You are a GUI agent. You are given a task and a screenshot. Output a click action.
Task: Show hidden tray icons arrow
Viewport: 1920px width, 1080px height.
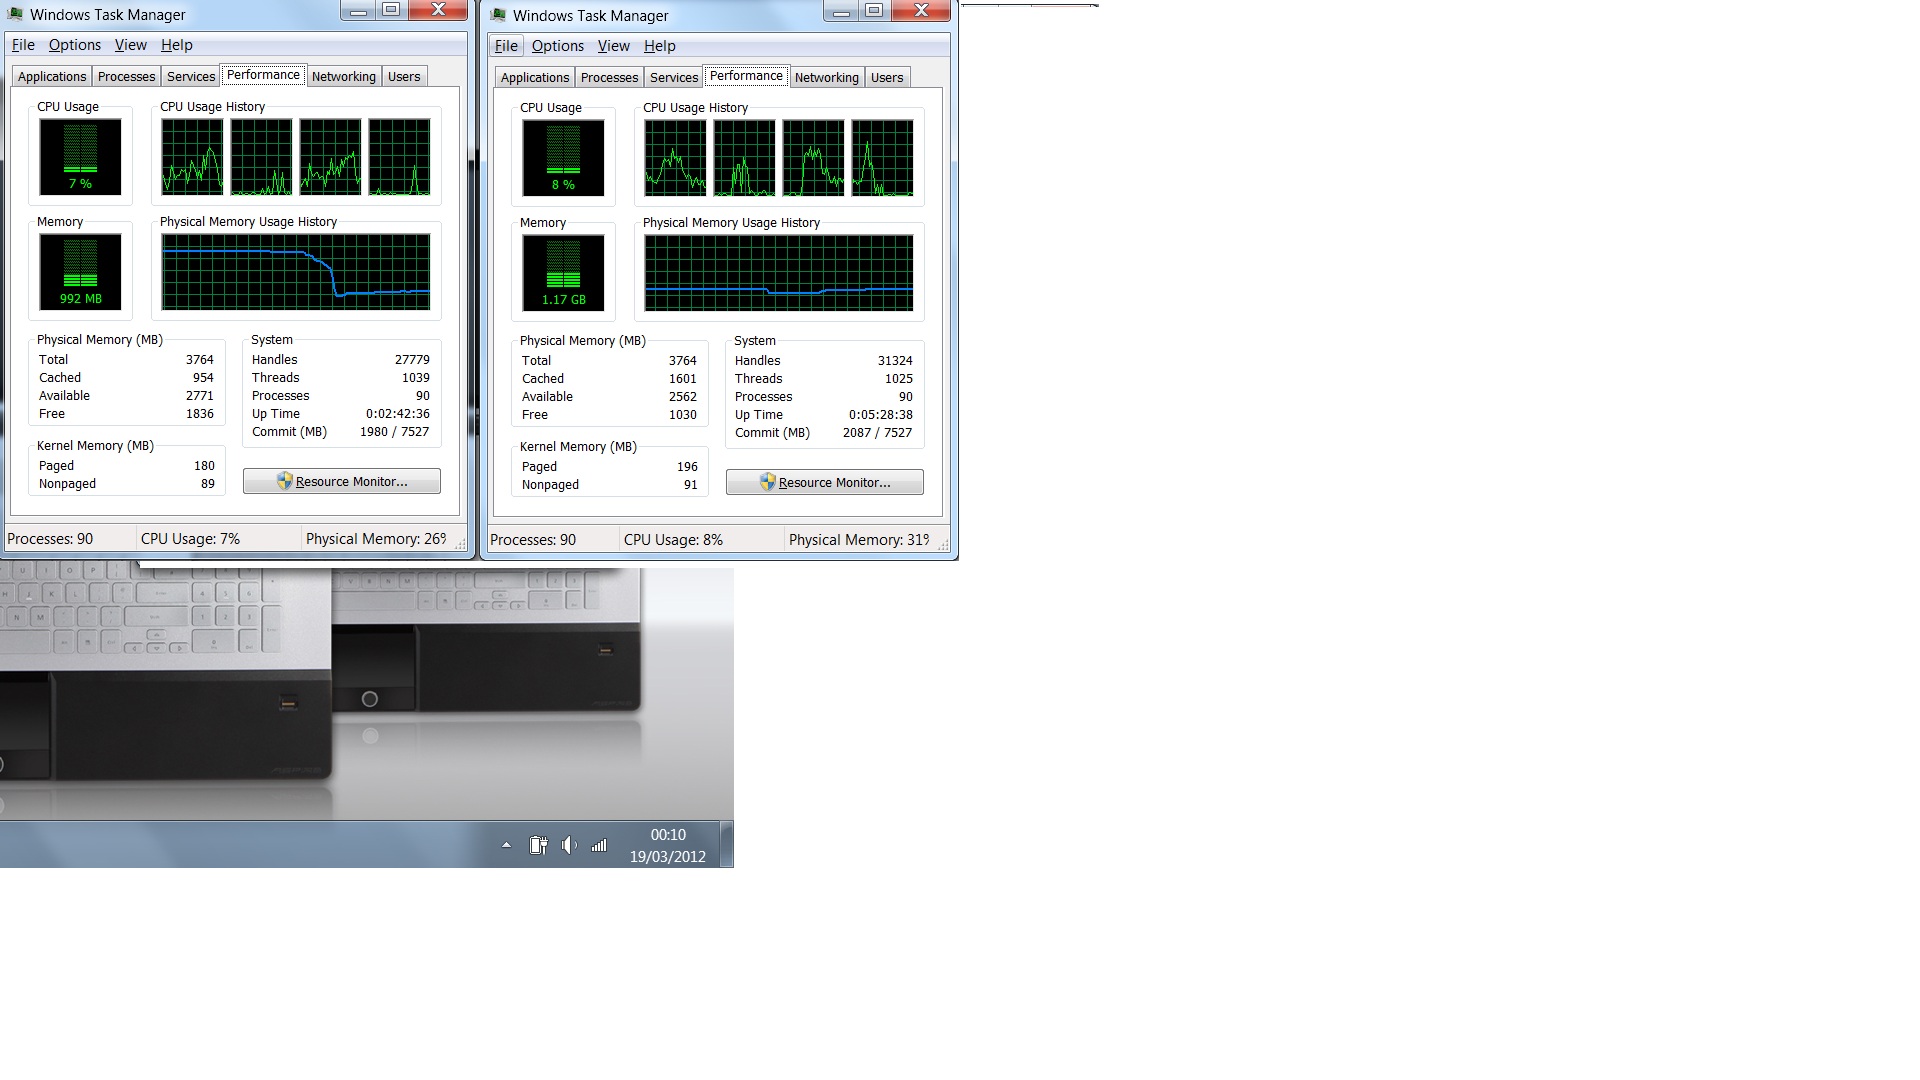[506, 845]
